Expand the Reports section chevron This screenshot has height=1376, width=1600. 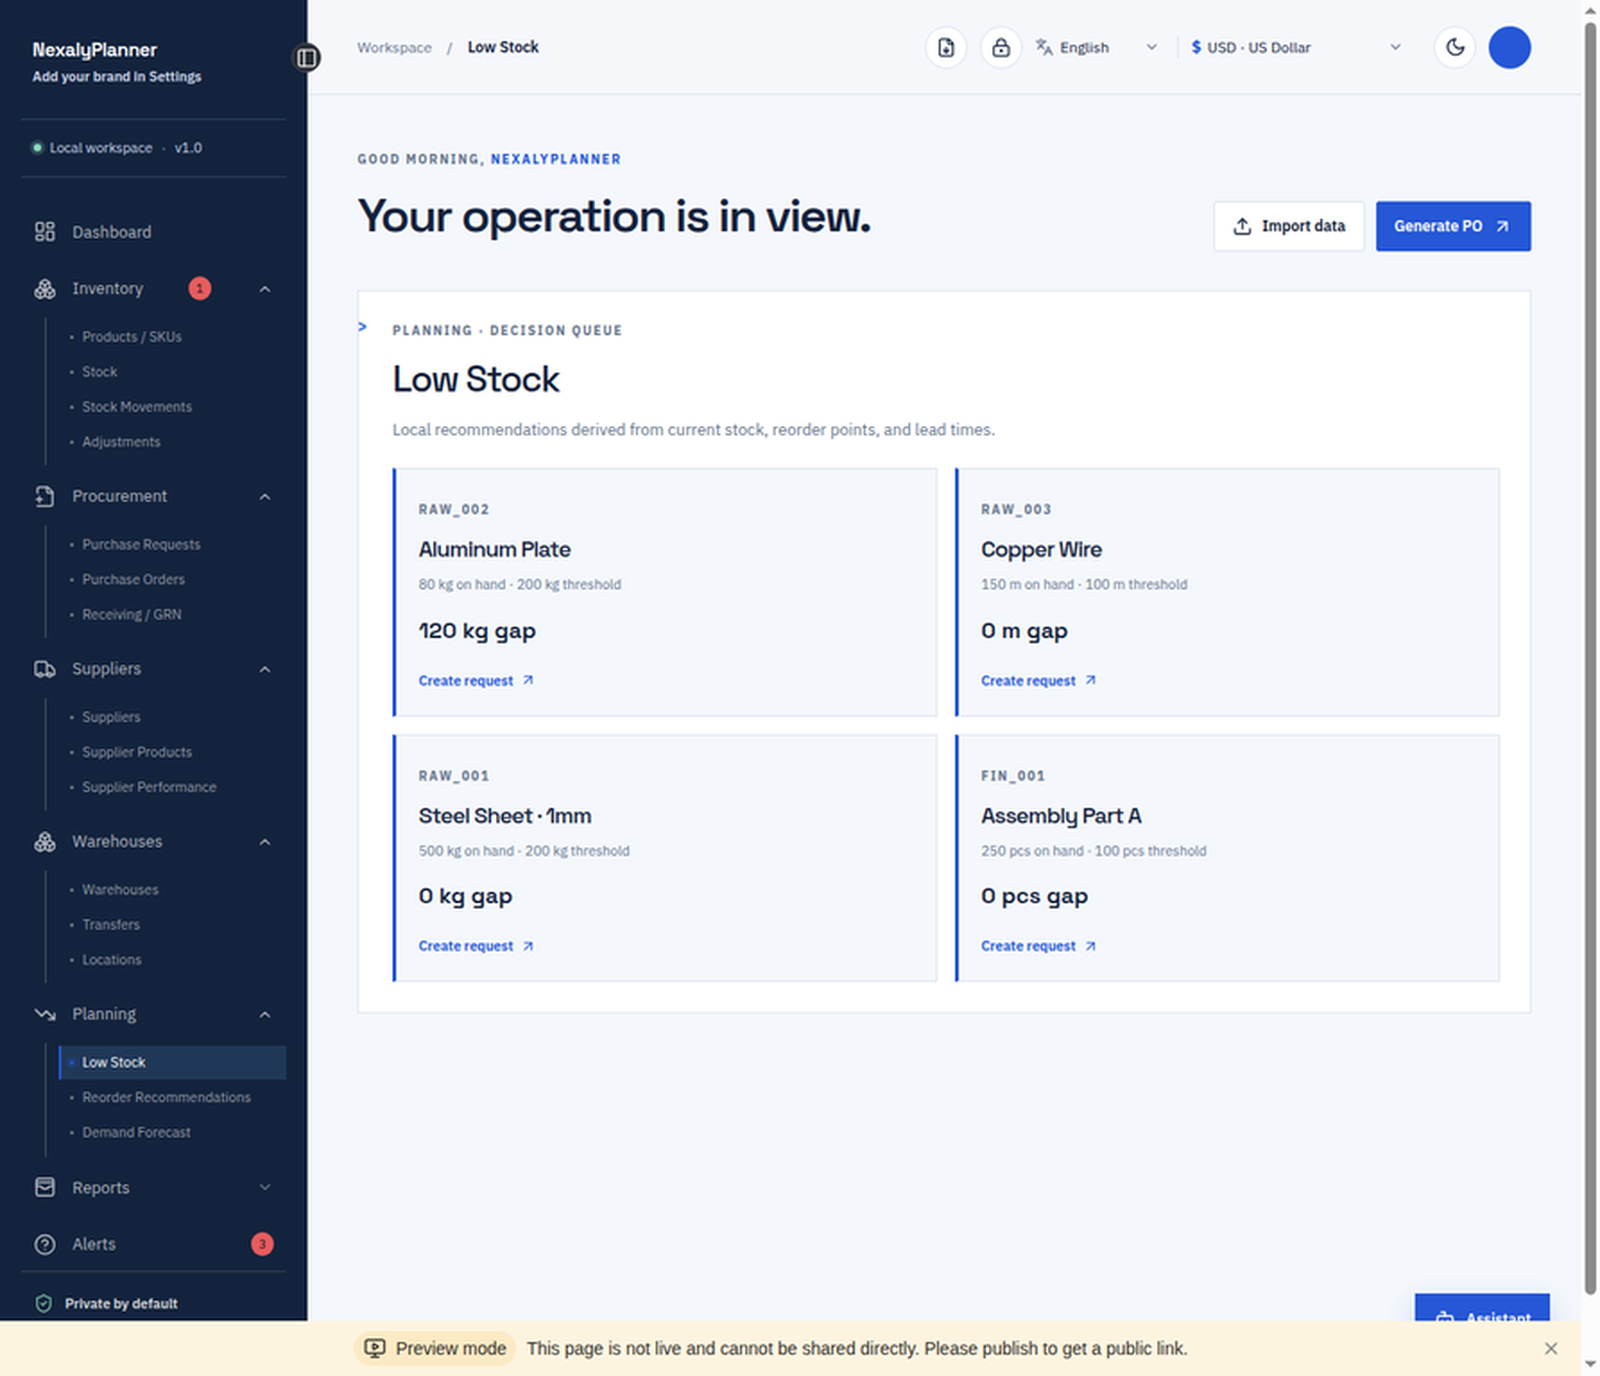coord(265,1187)
